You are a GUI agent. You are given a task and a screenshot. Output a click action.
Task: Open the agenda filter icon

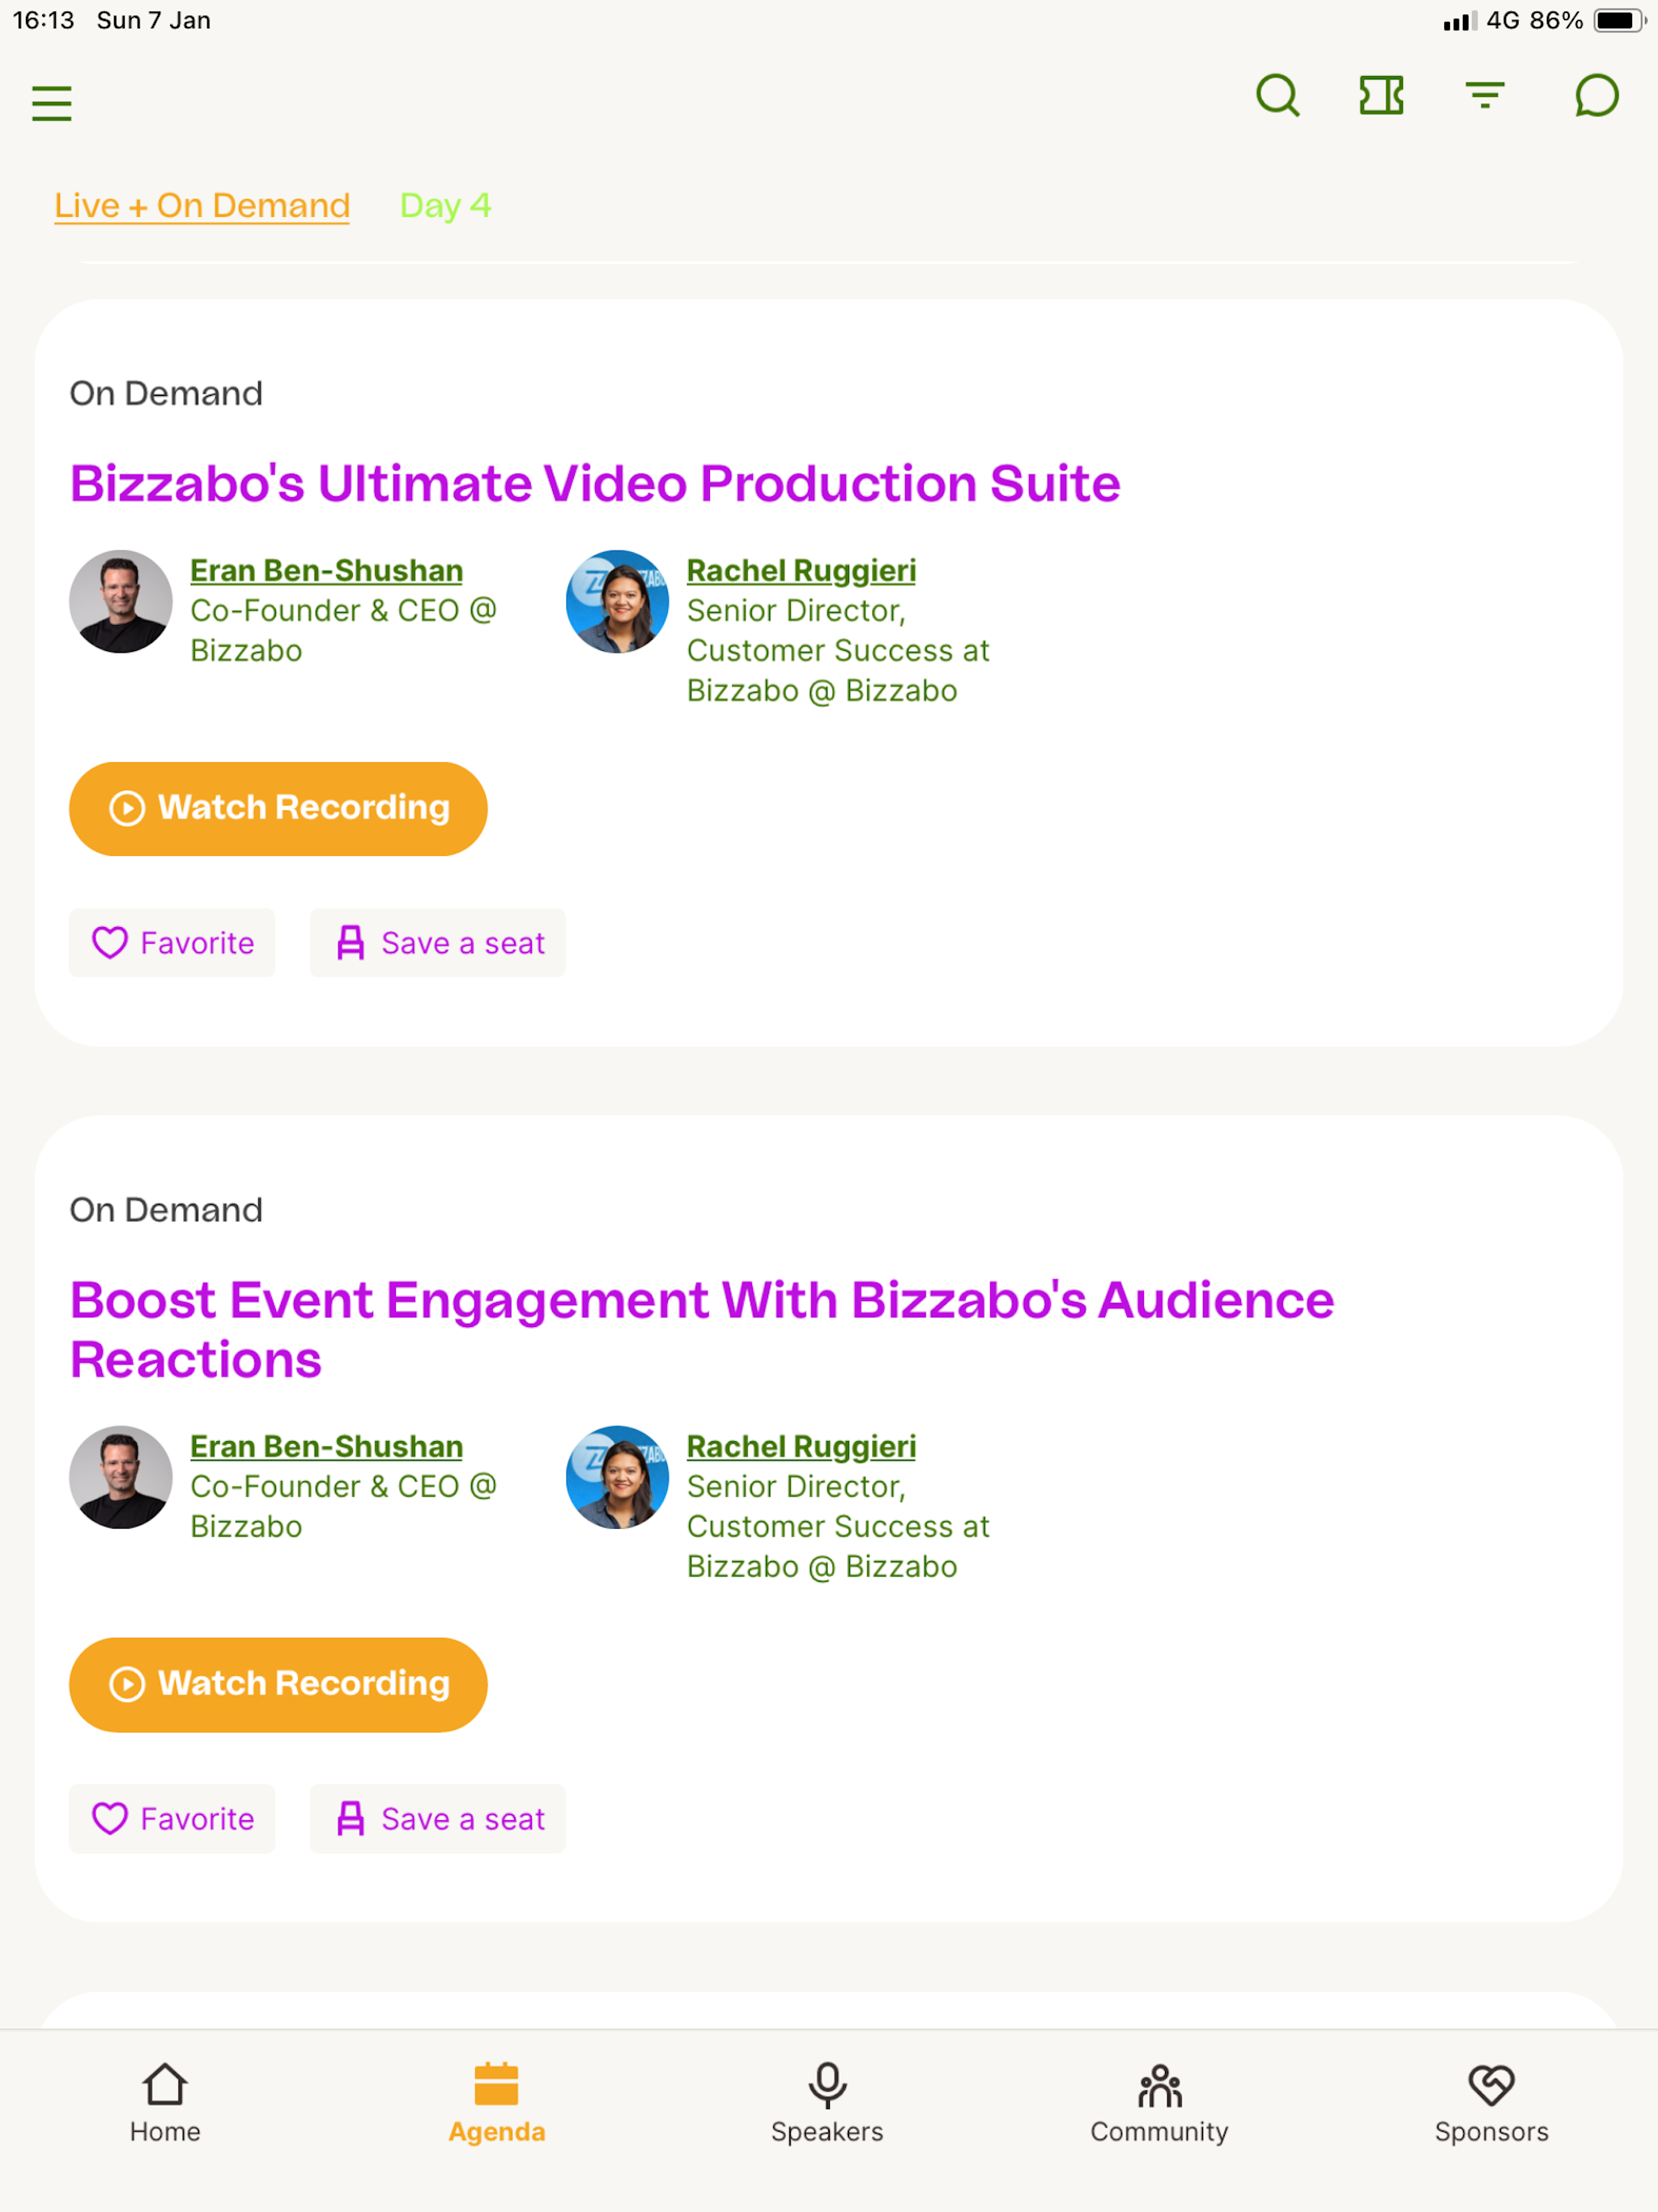[x=1485, y=96]
